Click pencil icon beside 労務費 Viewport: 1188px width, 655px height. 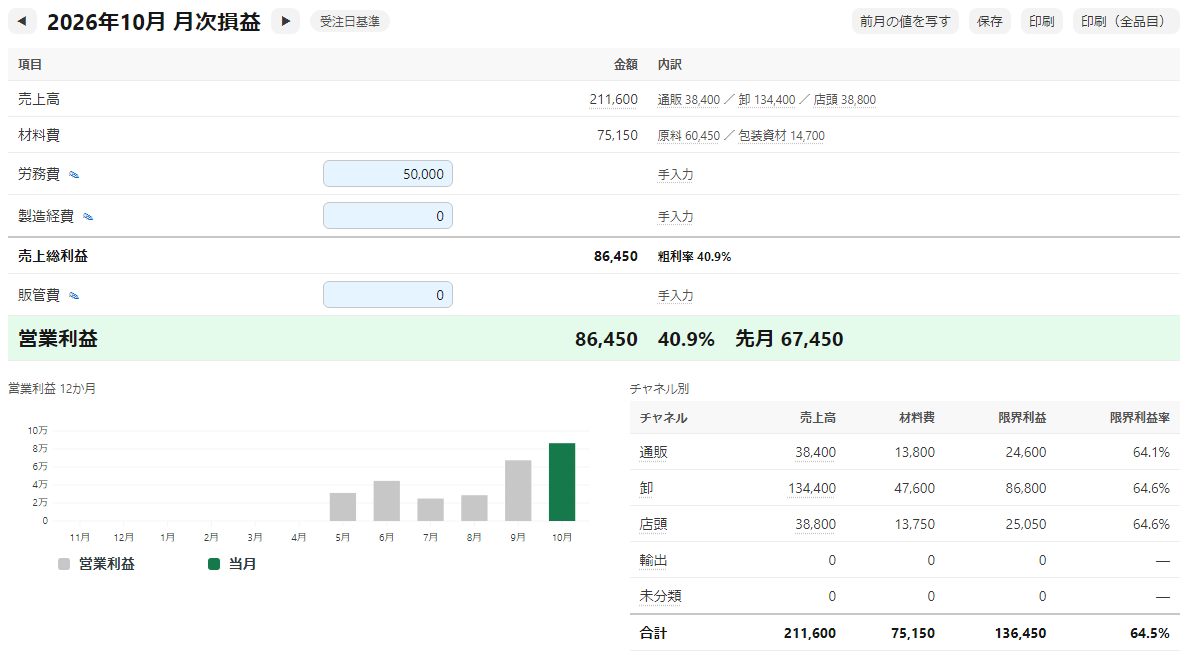[x=74, y=175]
